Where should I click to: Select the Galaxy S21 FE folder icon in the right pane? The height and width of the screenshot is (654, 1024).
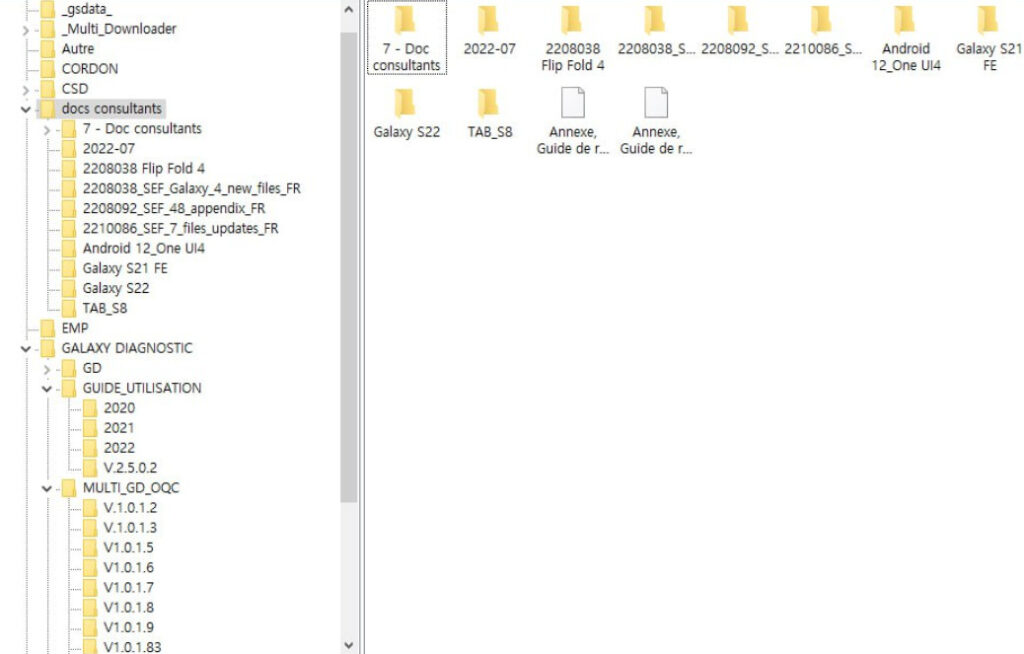click(988, 21)
